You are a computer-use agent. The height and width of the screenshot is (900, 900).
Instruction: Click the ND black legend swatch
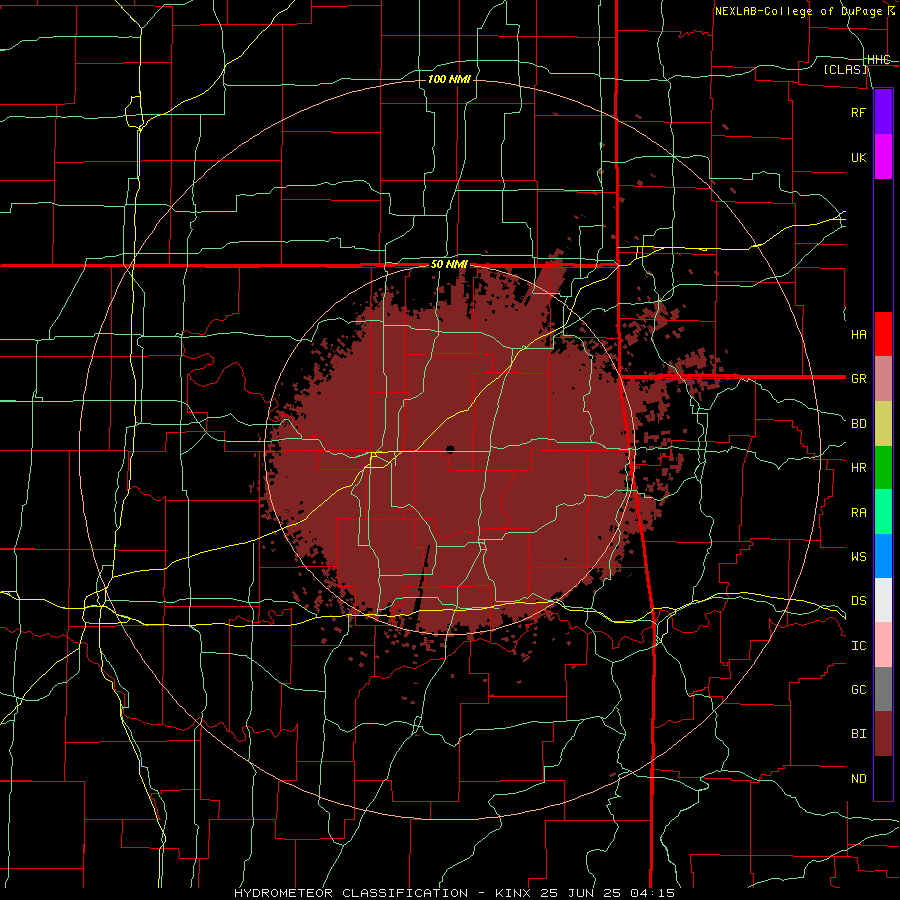[x=883, y=778]
